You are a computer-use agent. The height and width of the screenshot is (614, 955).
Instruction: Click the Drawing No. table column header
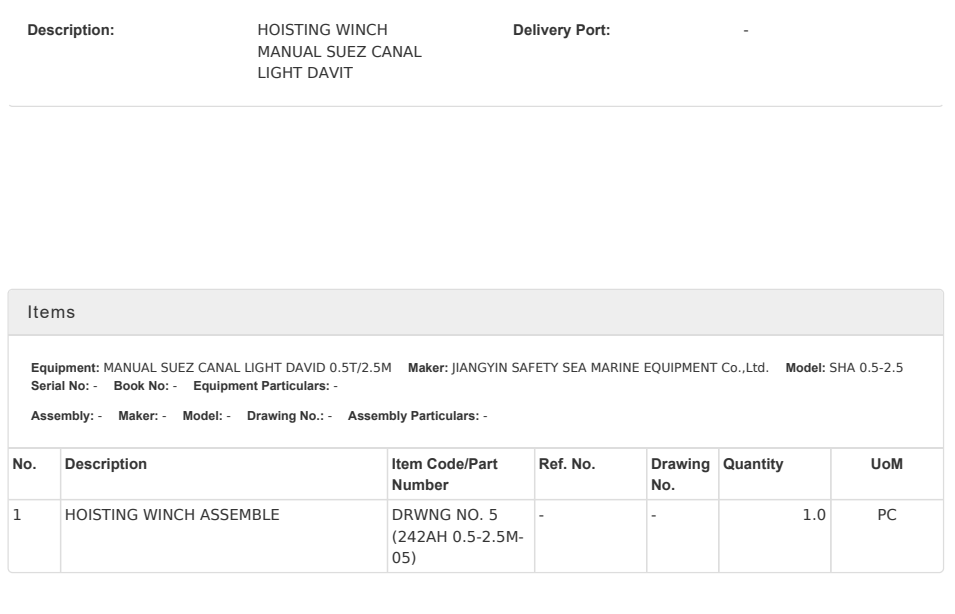679,474
